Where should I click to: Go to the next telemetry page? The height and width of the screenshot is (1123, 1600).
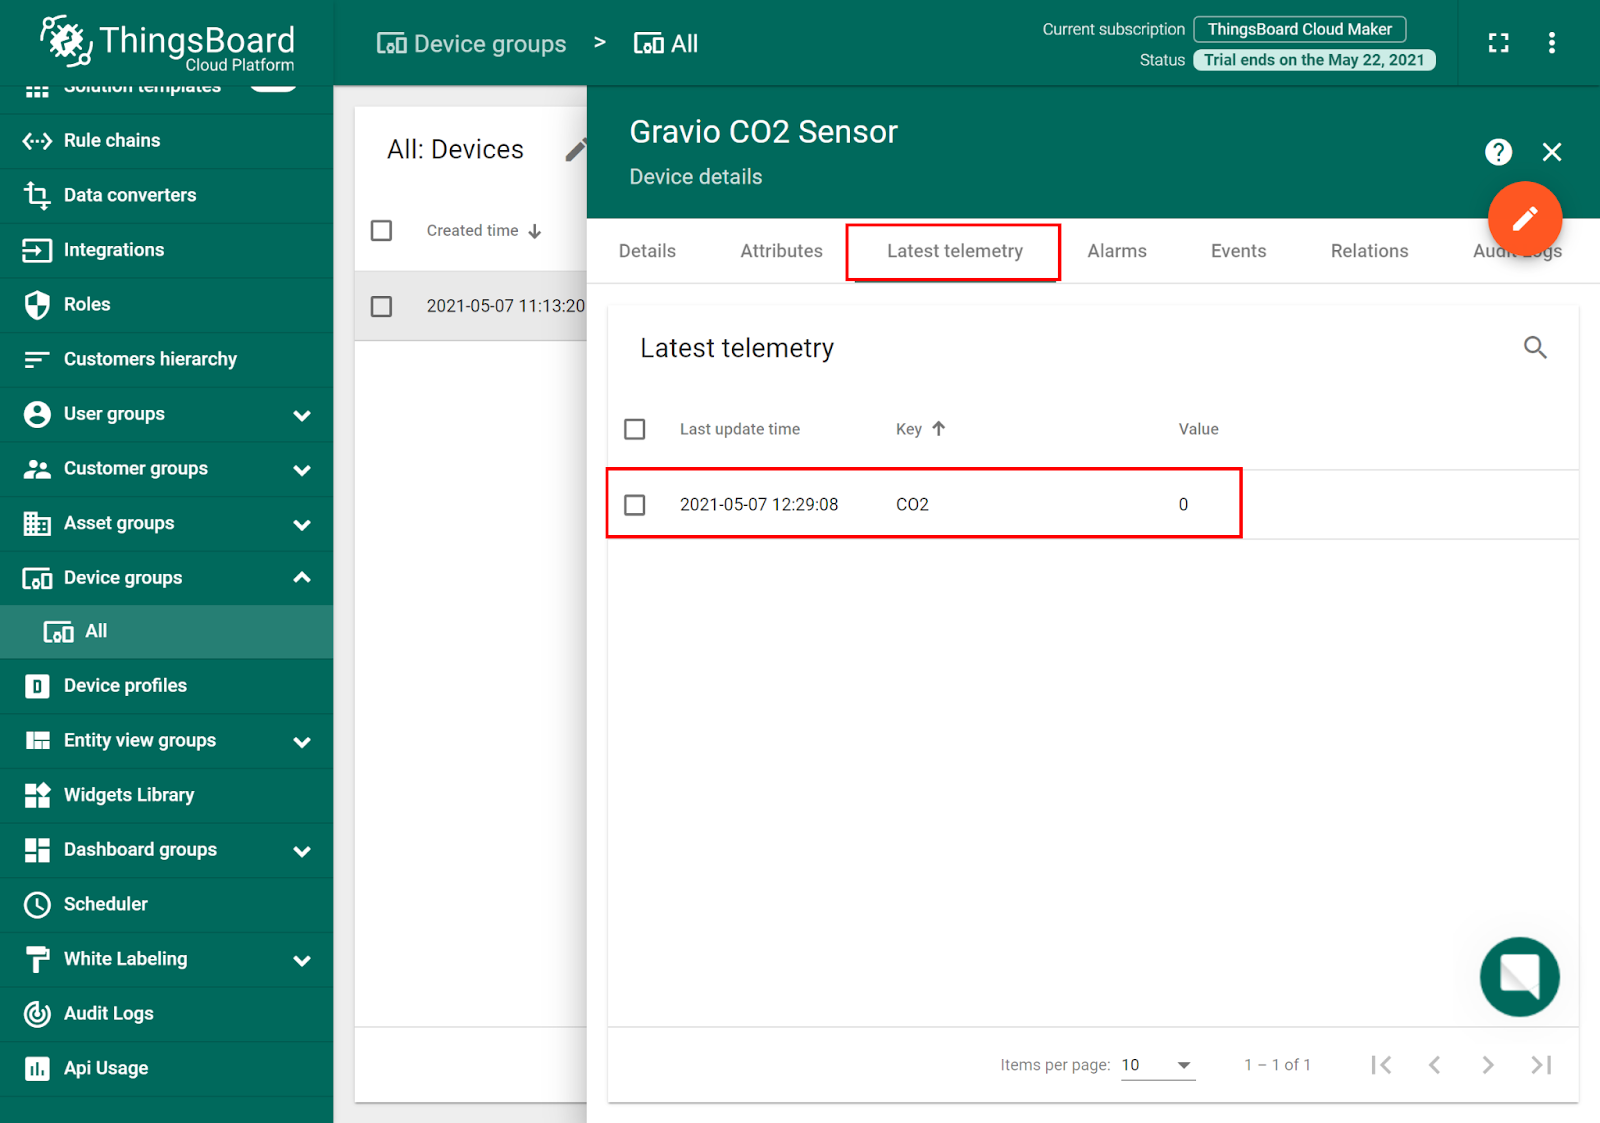point(1488,1065)
